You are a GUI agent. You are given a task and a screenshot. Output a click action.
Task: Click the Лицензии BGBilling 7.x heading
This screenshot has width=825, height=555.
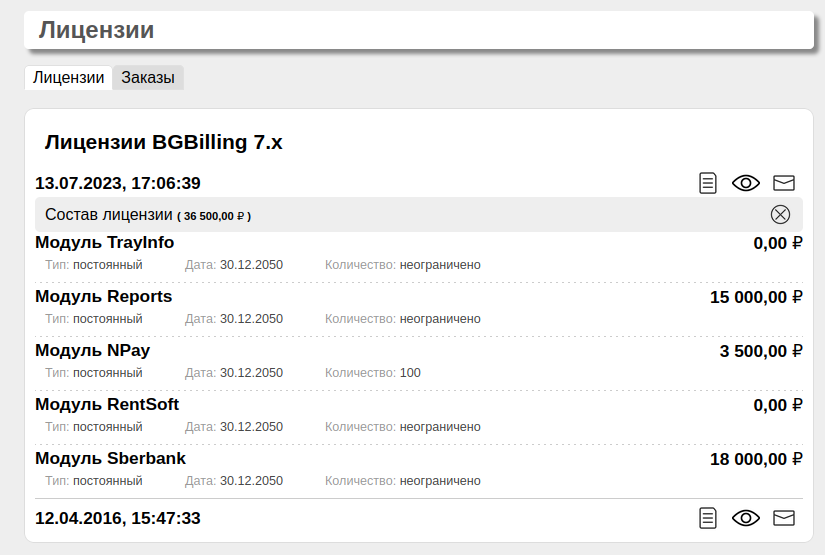coord(164,142)
